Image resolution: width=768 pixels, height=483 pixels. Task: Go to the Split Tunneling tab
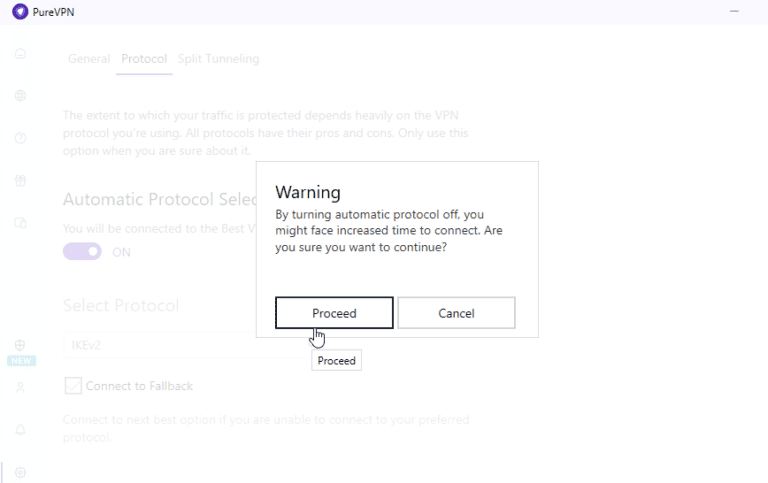click(218, 59)
